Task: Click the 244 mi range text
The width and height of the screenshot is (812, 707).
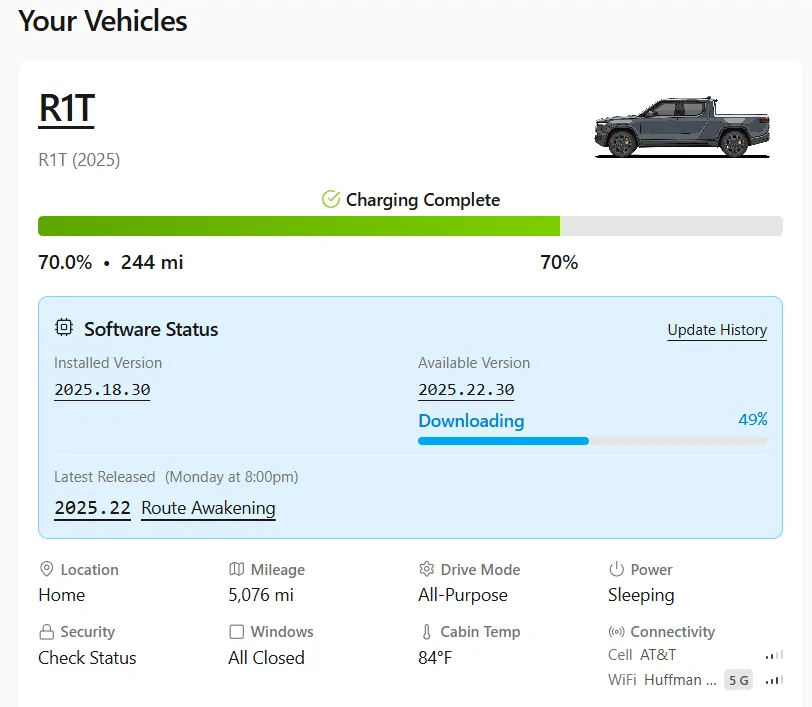Action: [x=152, y=262]
